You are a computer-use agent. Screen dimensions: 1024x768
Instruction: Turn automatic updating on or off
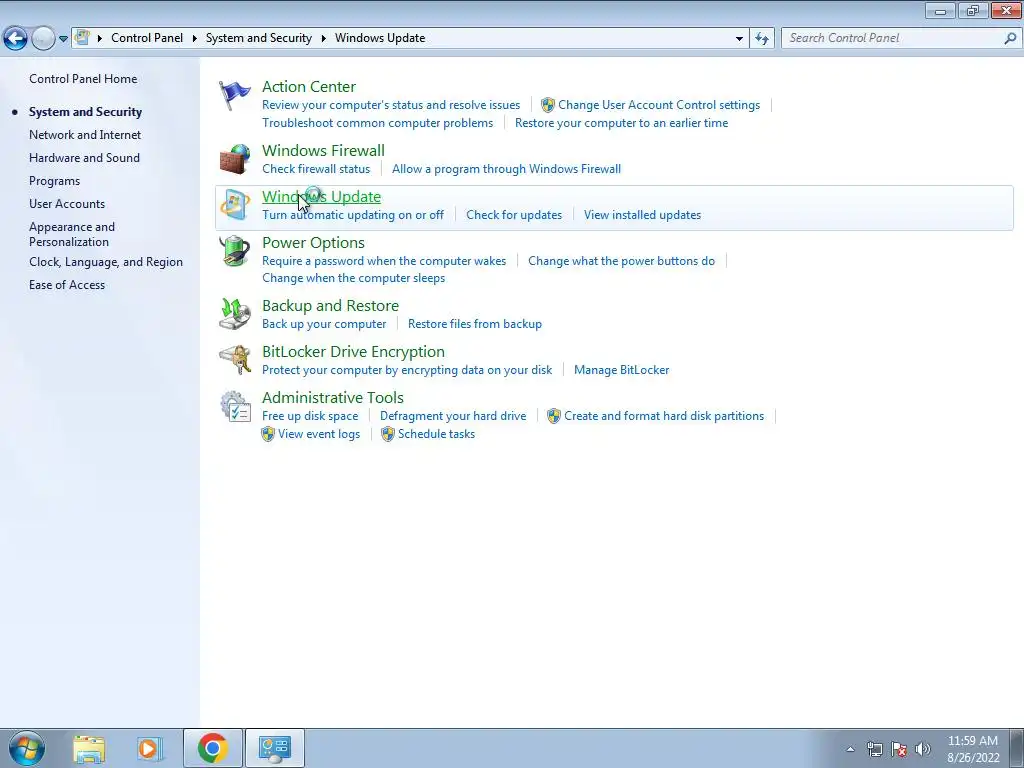pyautogui.click(x=353, y=215)
